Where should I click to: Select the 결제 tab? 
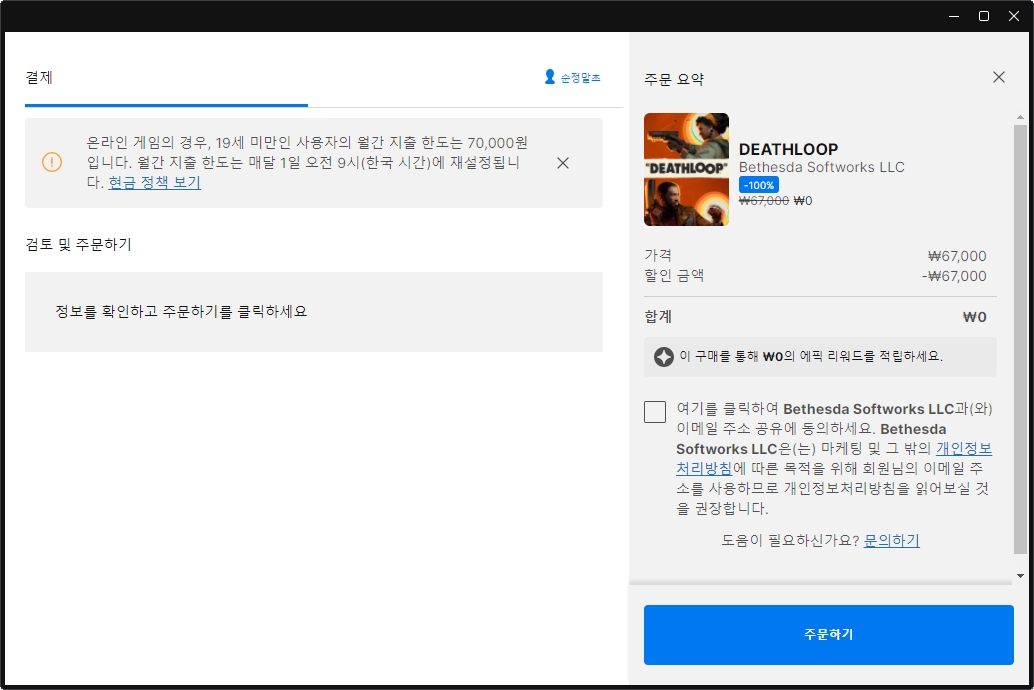39,78
